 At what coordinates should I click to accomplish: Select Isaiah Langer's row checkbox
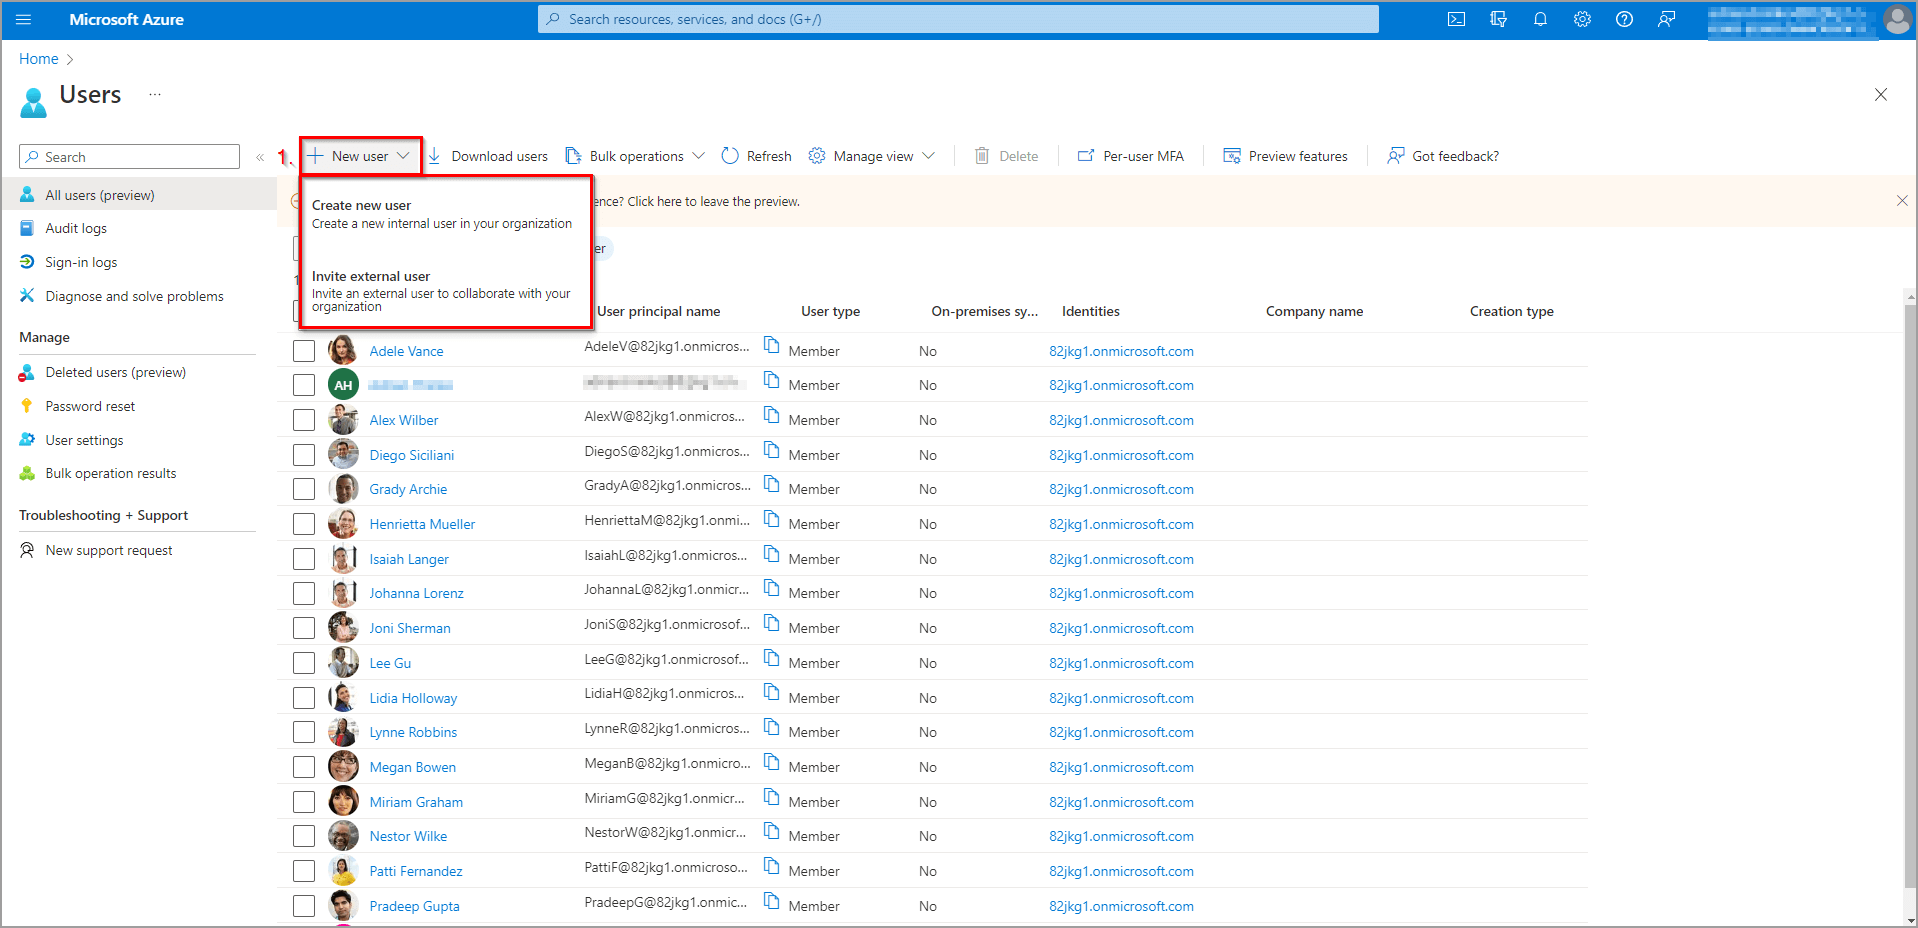(x=304, y=559)
